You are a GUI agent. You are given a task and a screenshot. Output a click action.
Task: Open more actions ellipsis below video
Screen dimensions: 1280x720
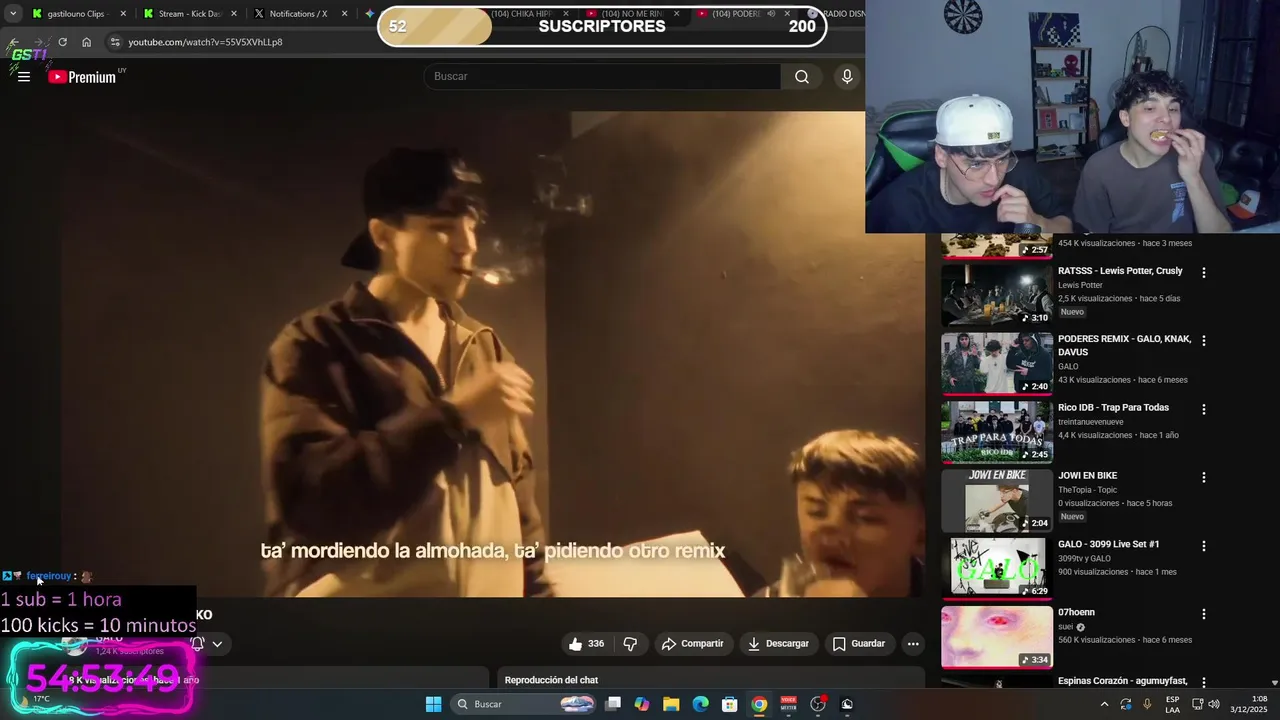[913, 644]
